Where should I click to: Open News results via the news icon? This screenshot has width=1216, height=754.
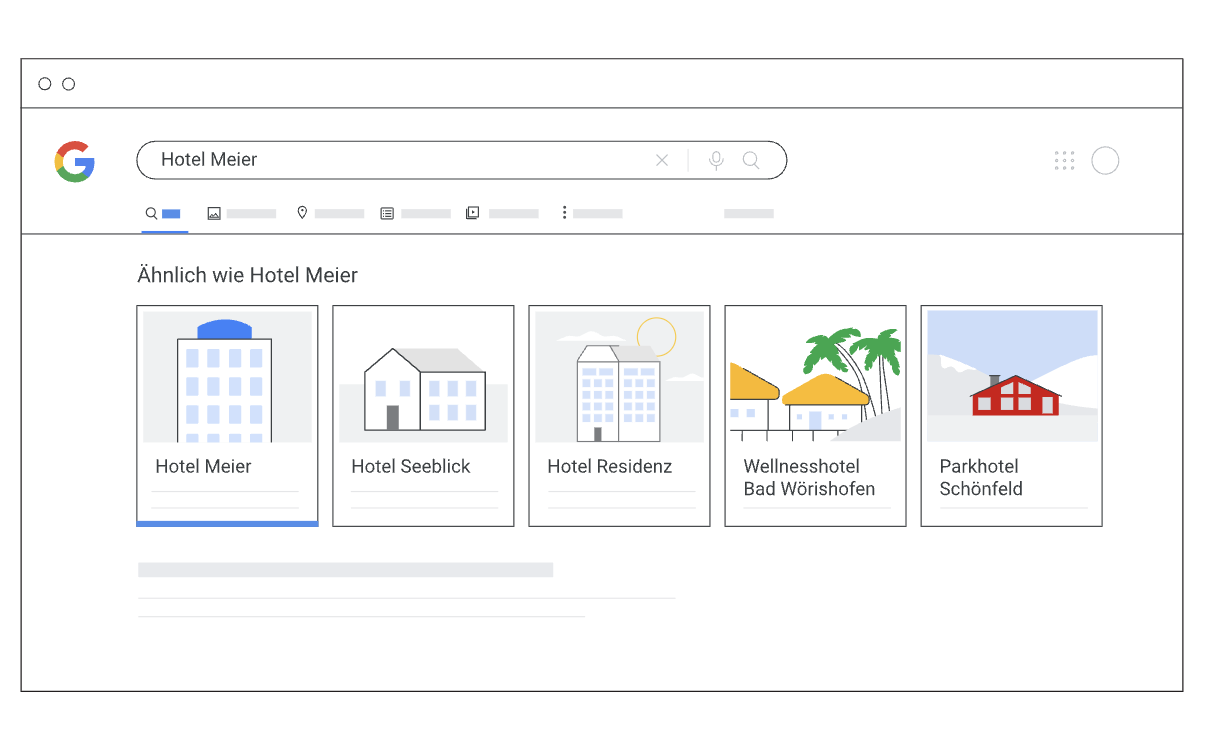tap(387, 213)
